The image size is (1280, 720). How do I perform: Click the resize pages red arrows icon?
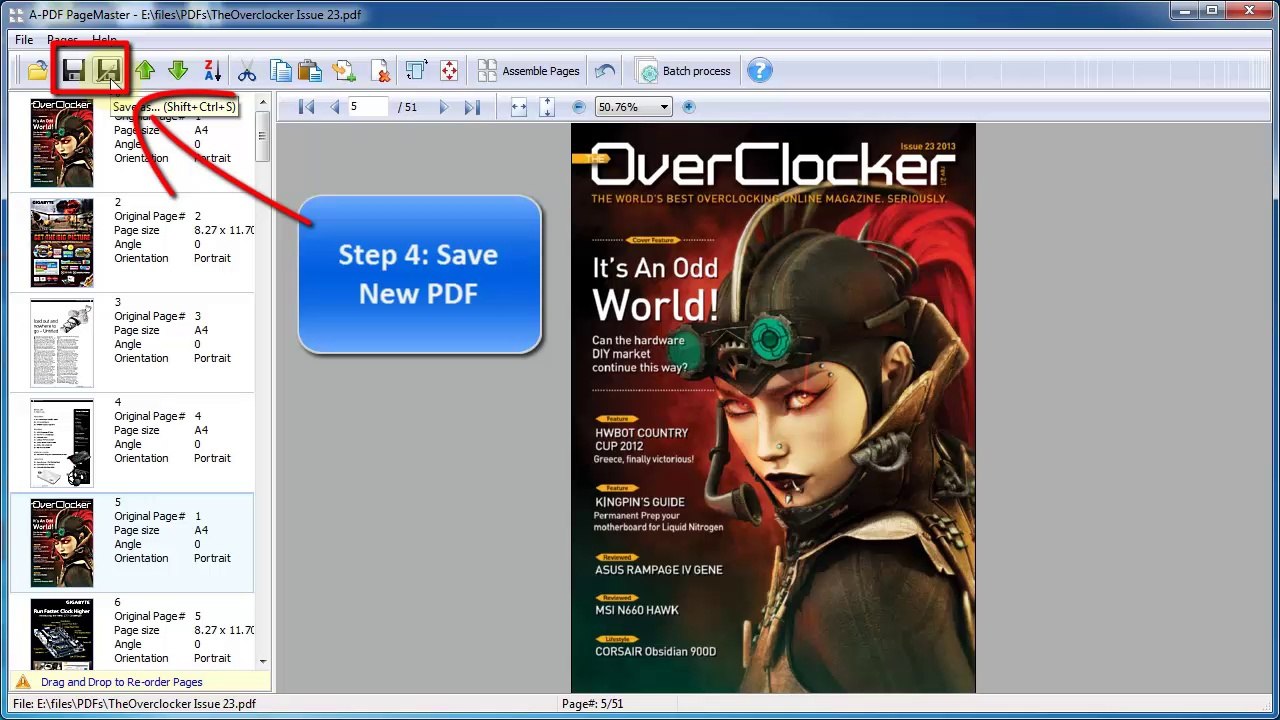tap(449, 71)
